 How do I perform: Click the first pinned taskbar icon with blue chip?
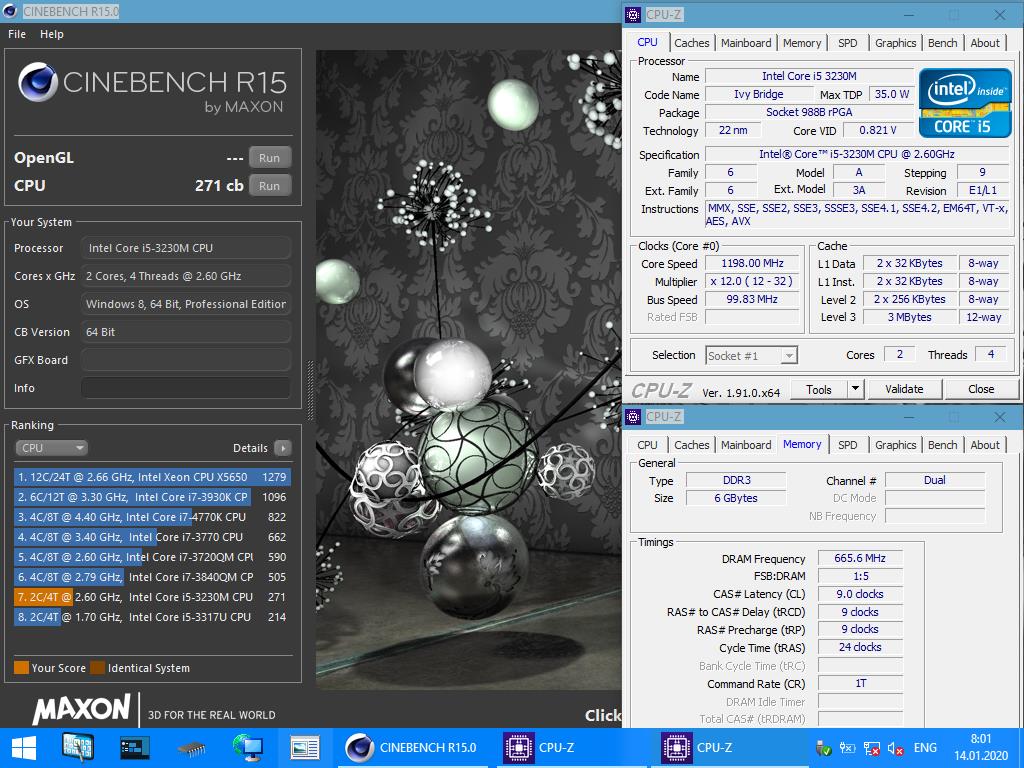(78, 748)
